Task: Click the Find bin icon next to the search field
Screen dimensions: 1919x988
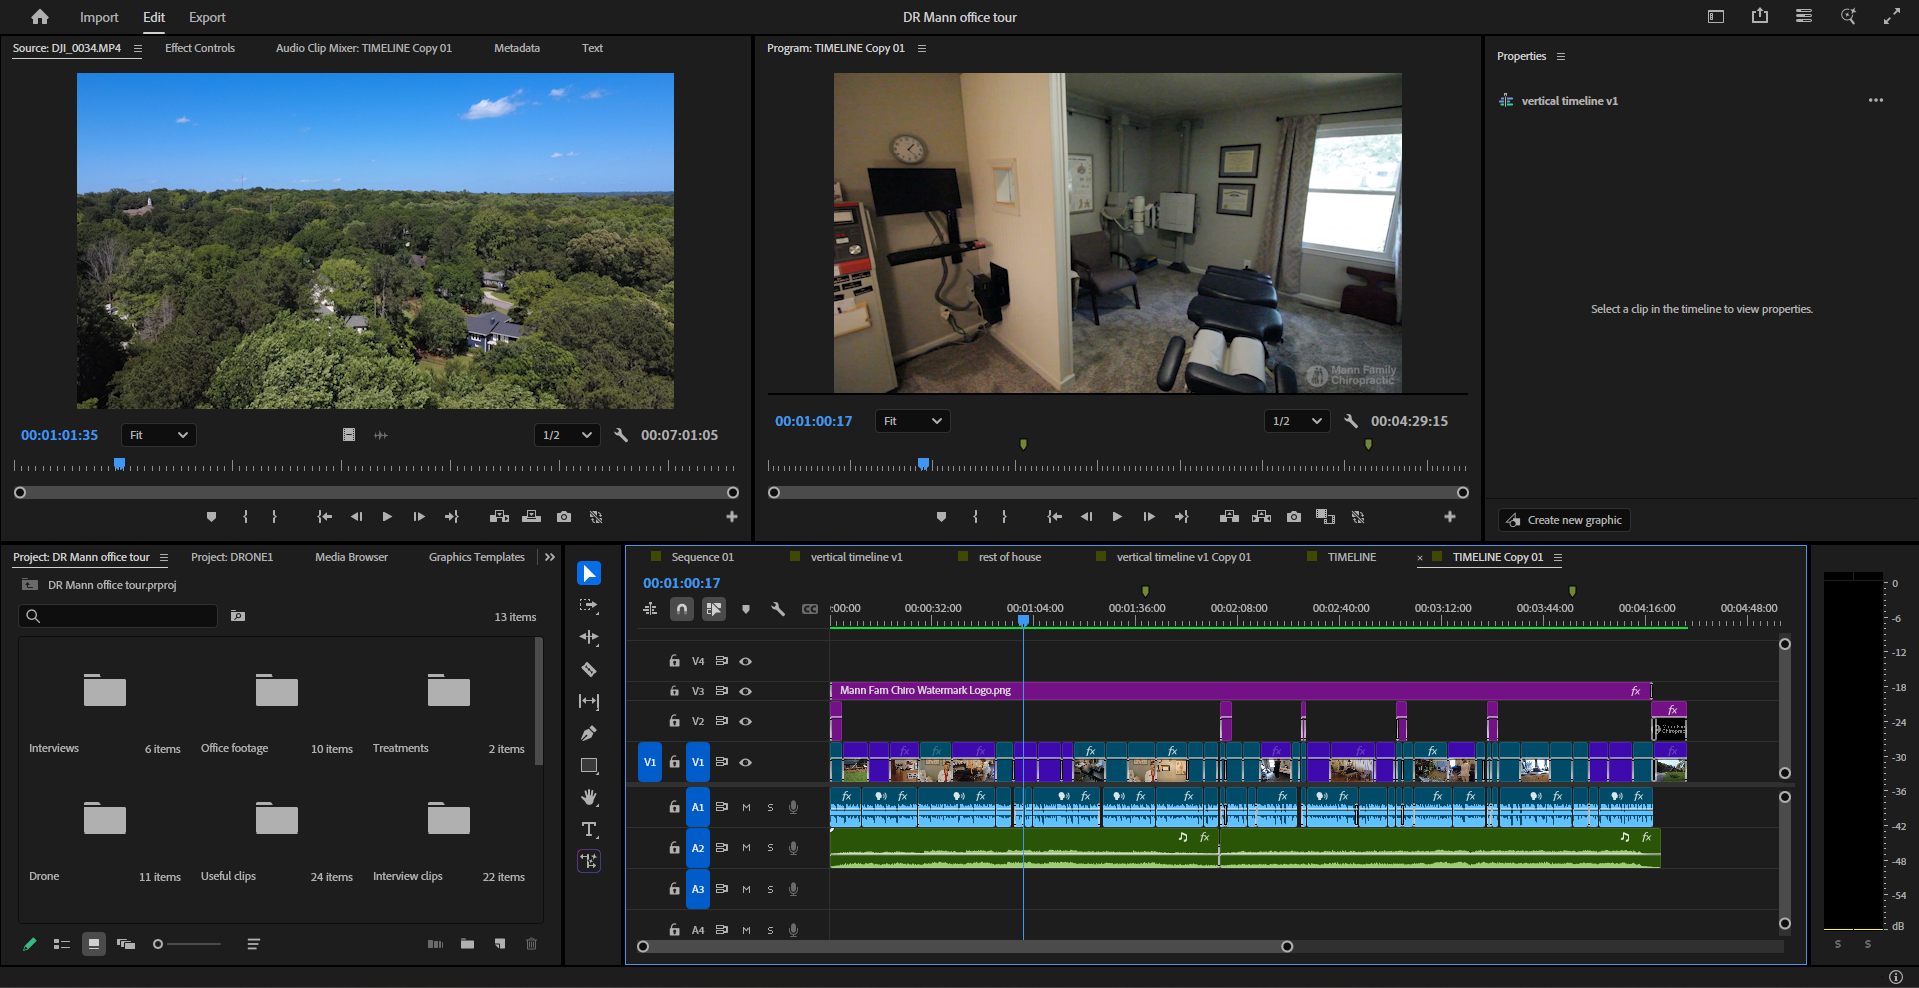Action: pos(238,616)
